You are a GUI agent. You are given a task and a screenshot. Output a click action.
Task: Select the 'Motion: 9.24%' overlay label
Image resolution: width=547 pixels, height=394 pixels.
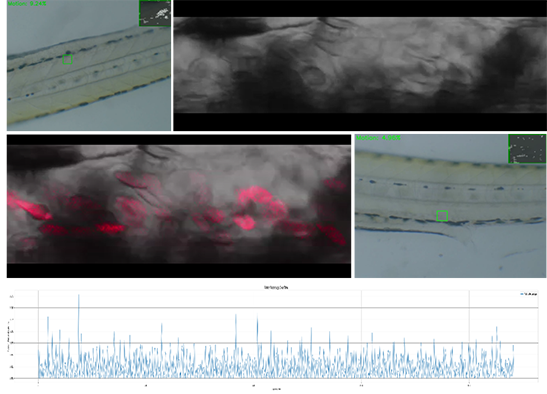[27, 3]
